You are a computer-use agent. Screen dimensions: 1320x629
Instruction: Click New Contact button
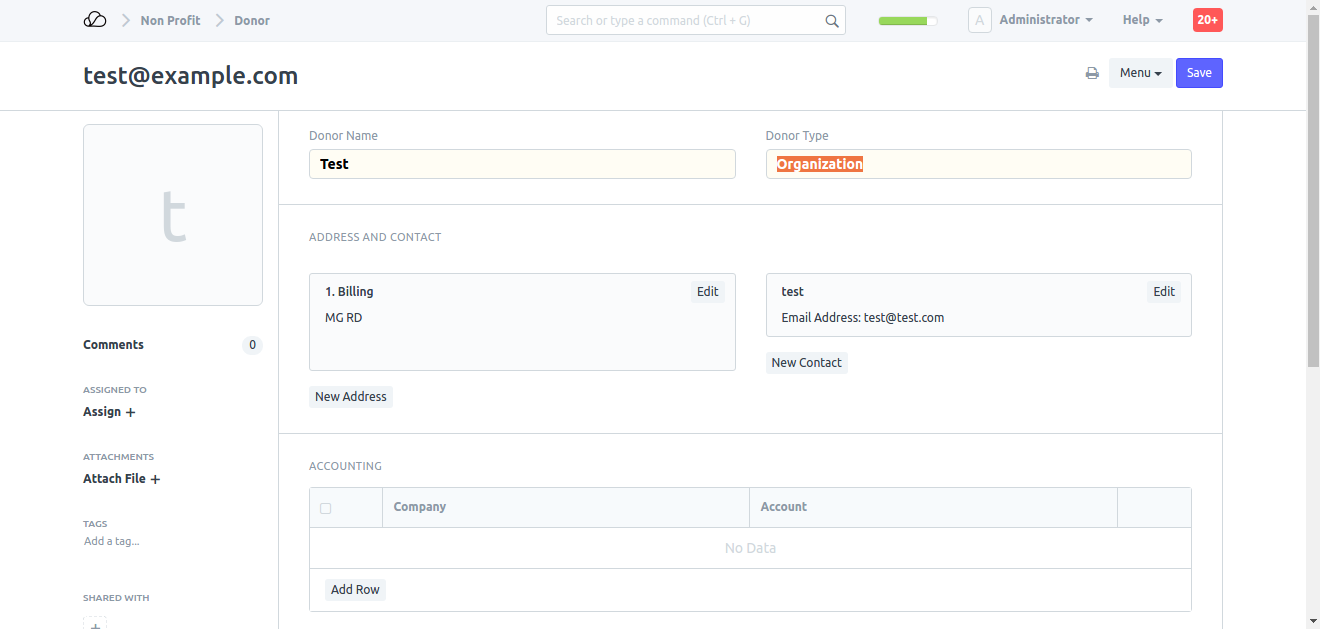806,363
